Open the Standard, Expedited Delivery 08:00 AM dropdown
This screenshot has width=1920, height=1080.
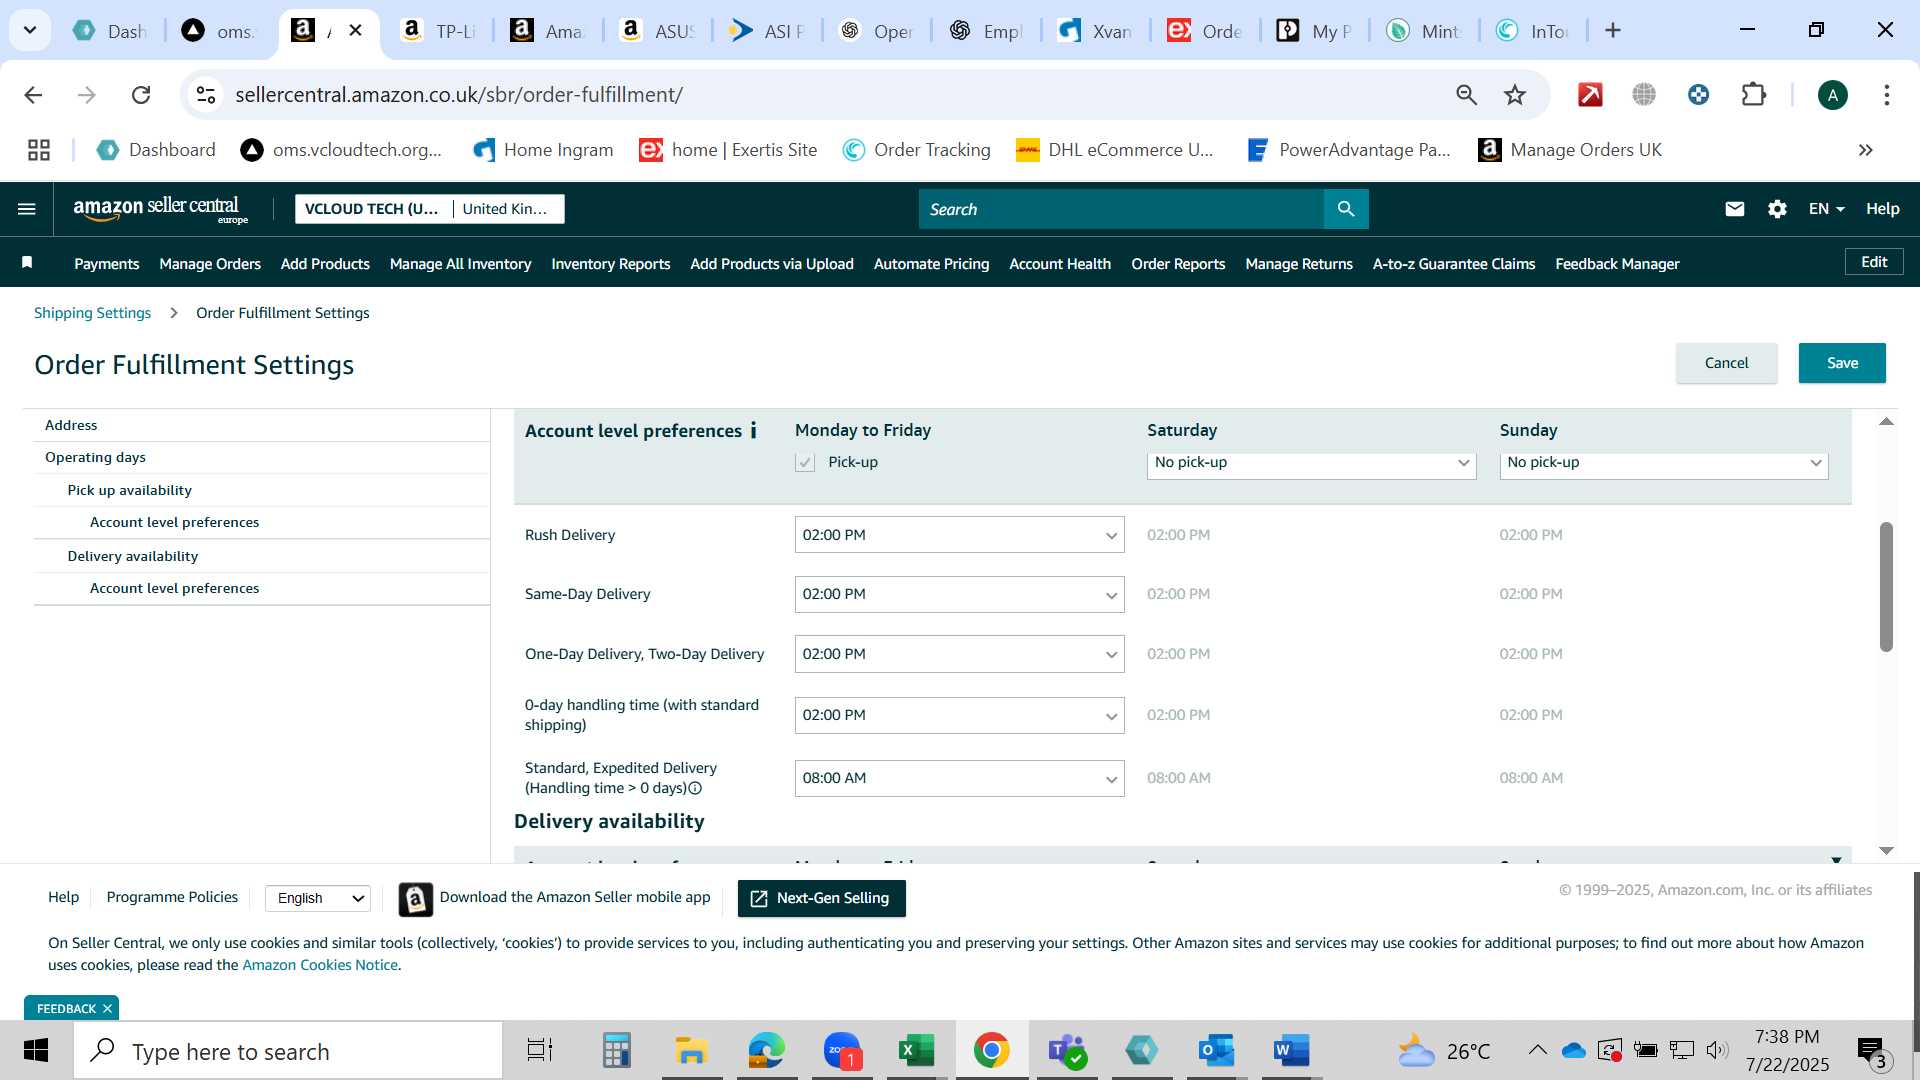tap(959, 778)
